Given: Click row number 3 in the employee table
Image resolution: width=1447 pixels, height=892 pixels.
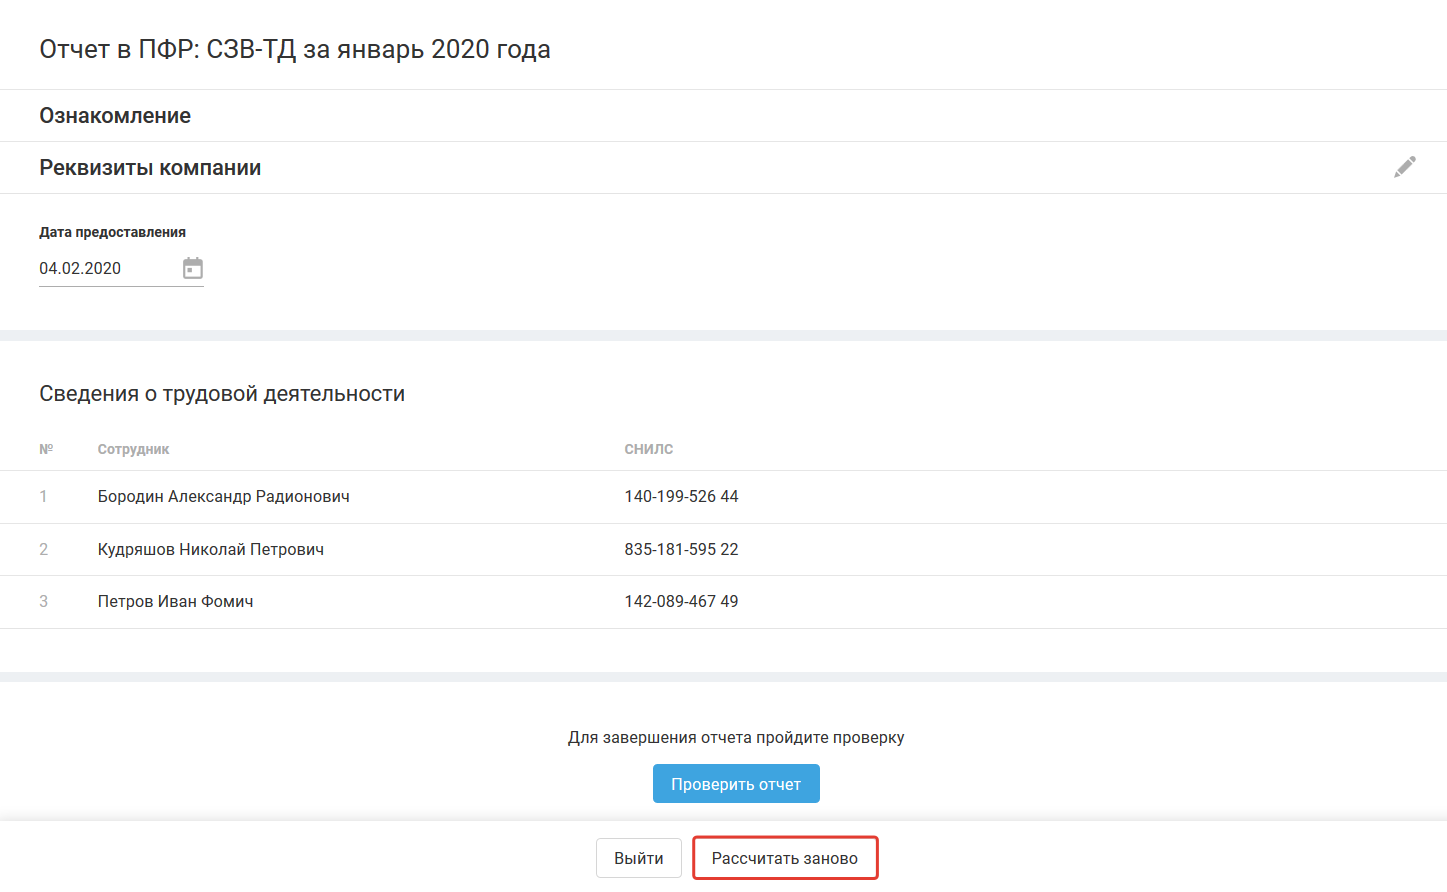Looking at the screenshot, I should tap(43, 602).
